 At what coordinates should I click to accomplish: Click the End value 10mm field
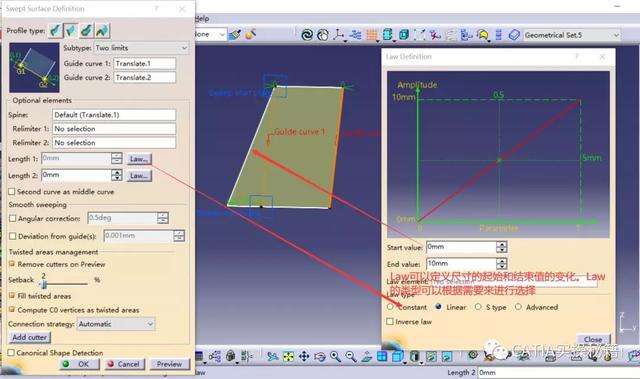click(x=461, y=264)
